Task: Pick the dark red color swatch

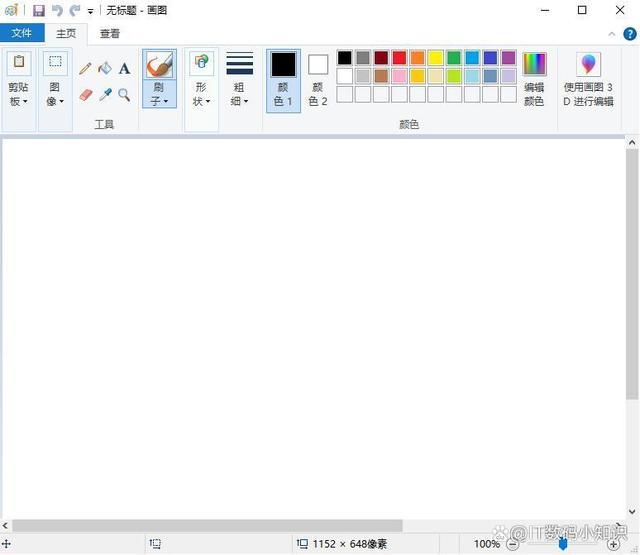Action: coord(381,58)
